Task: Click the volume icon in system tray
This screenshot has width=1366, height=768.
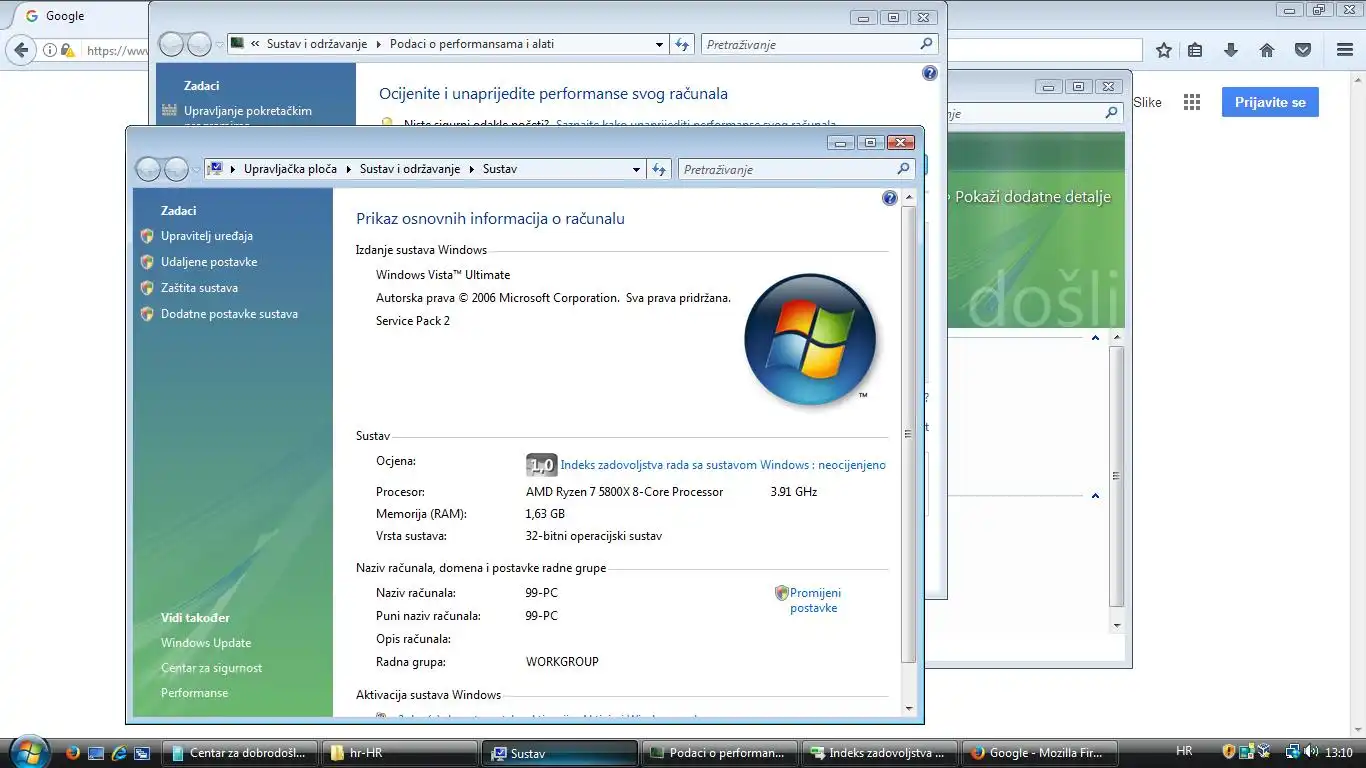Action: (x=1310, y=752)
